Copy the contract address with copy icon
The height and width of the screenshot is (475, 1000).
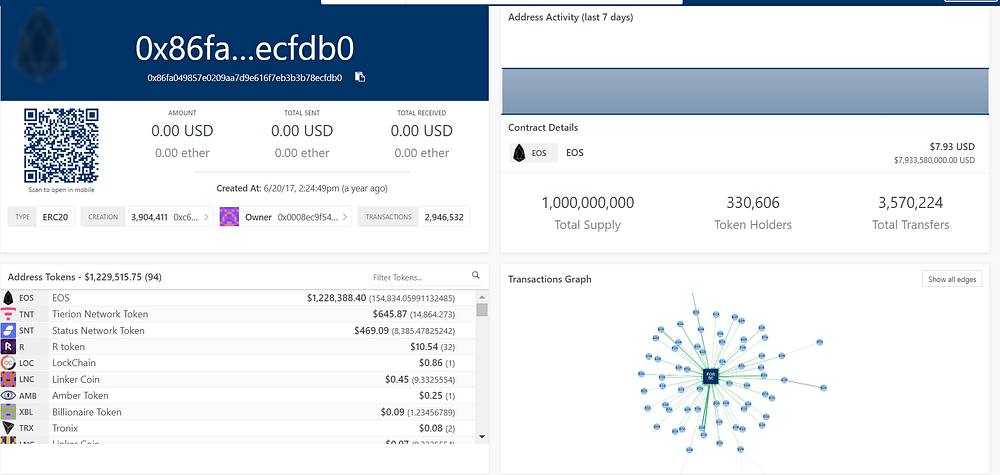pyautogui.click(x=360, y=78)
